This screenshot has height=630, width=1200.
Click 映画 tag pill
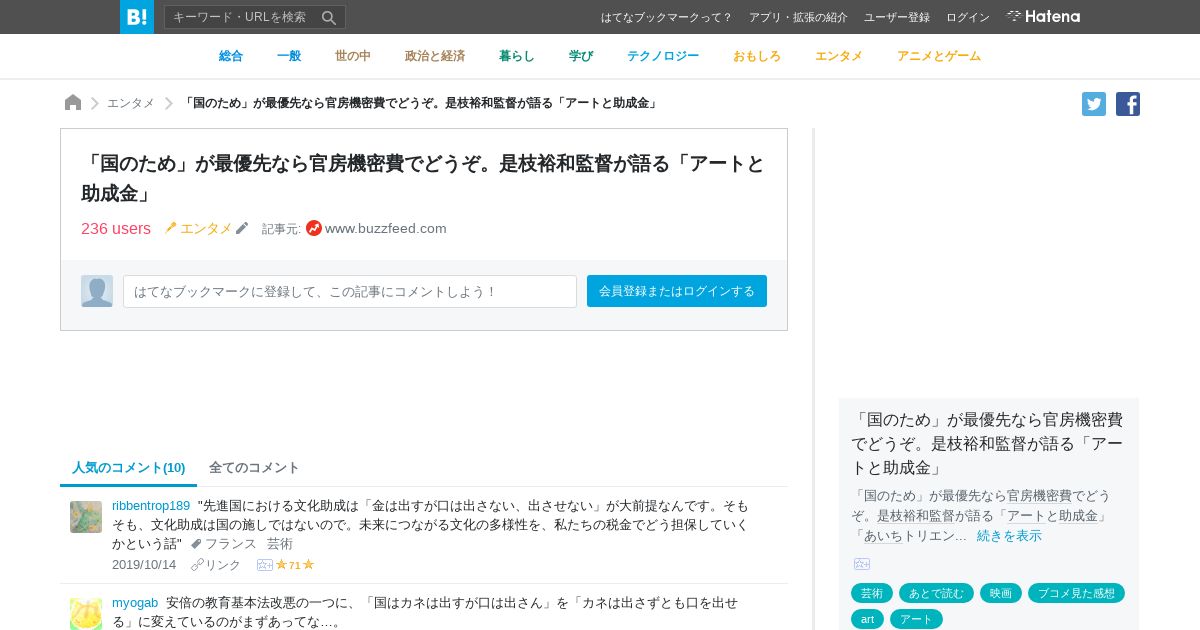1001,593
